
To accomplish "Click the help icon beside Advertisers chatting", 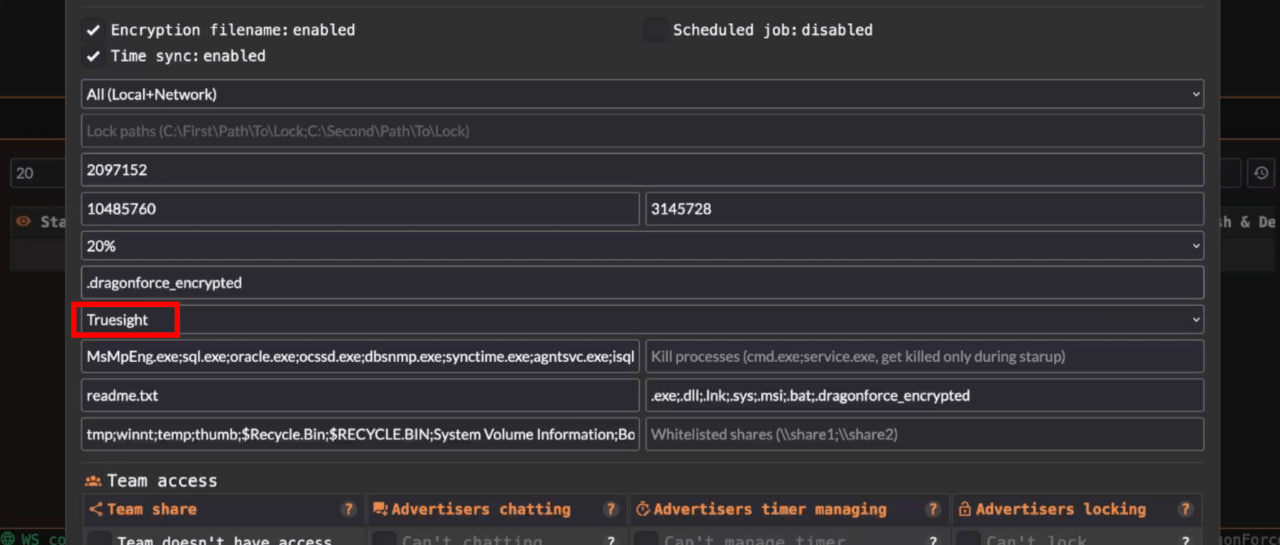I will pos(609,509).
